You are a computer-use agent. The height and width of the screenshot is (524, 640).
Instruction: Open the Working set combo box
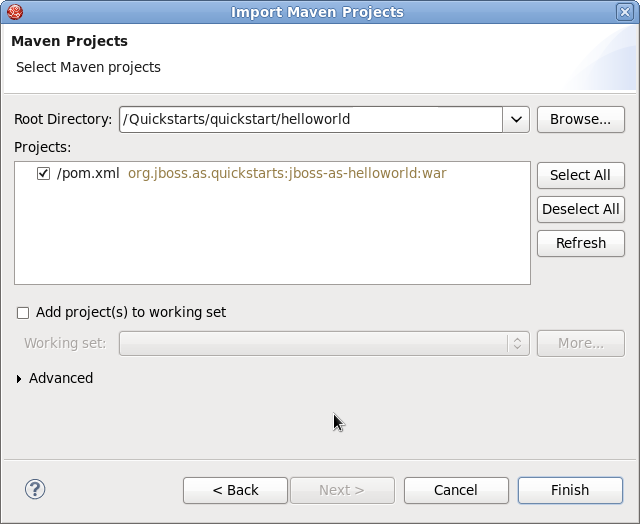(x=324, y=343)
